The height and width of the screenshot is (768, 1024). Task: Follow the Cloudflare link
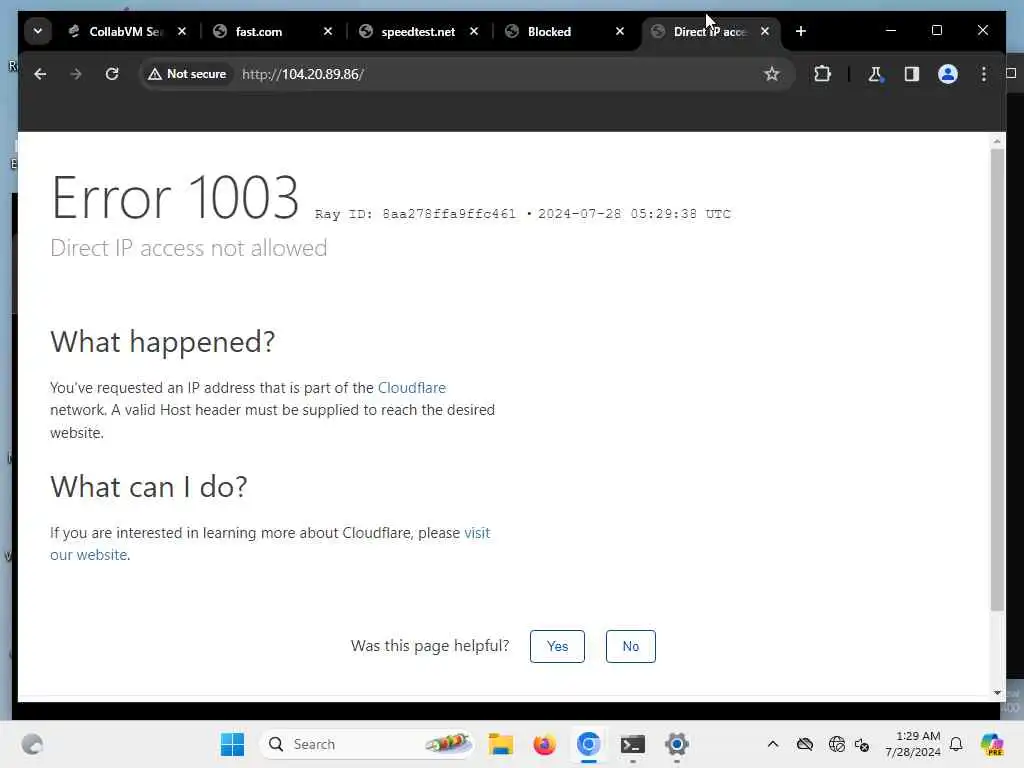411,387
